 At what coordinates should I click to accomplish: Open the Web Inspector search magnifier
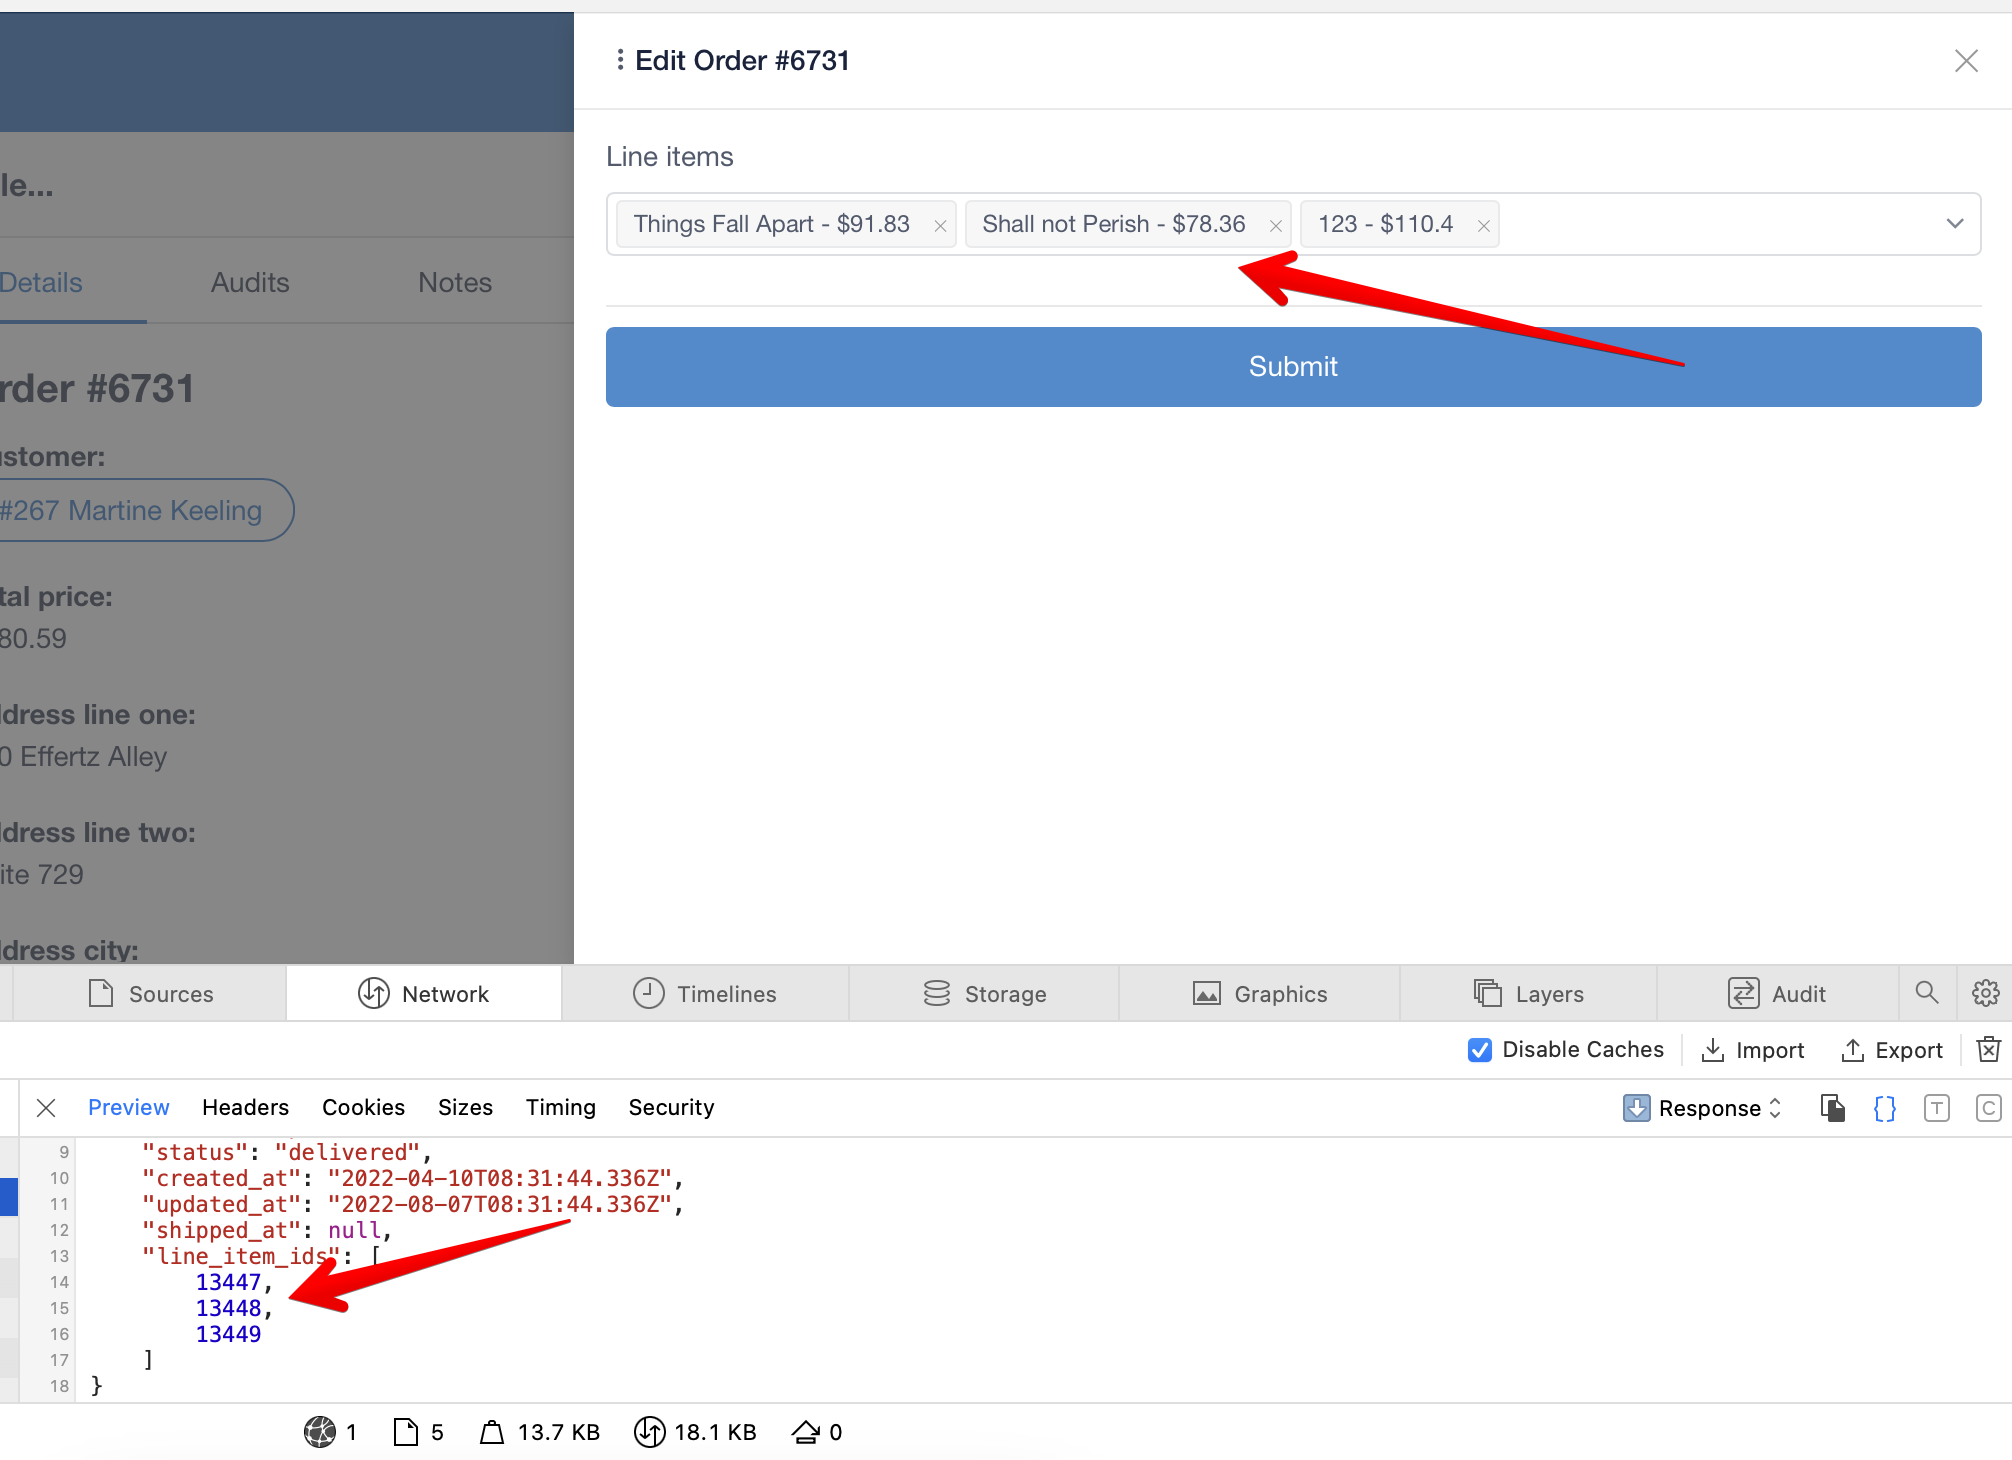point(1927,993)
